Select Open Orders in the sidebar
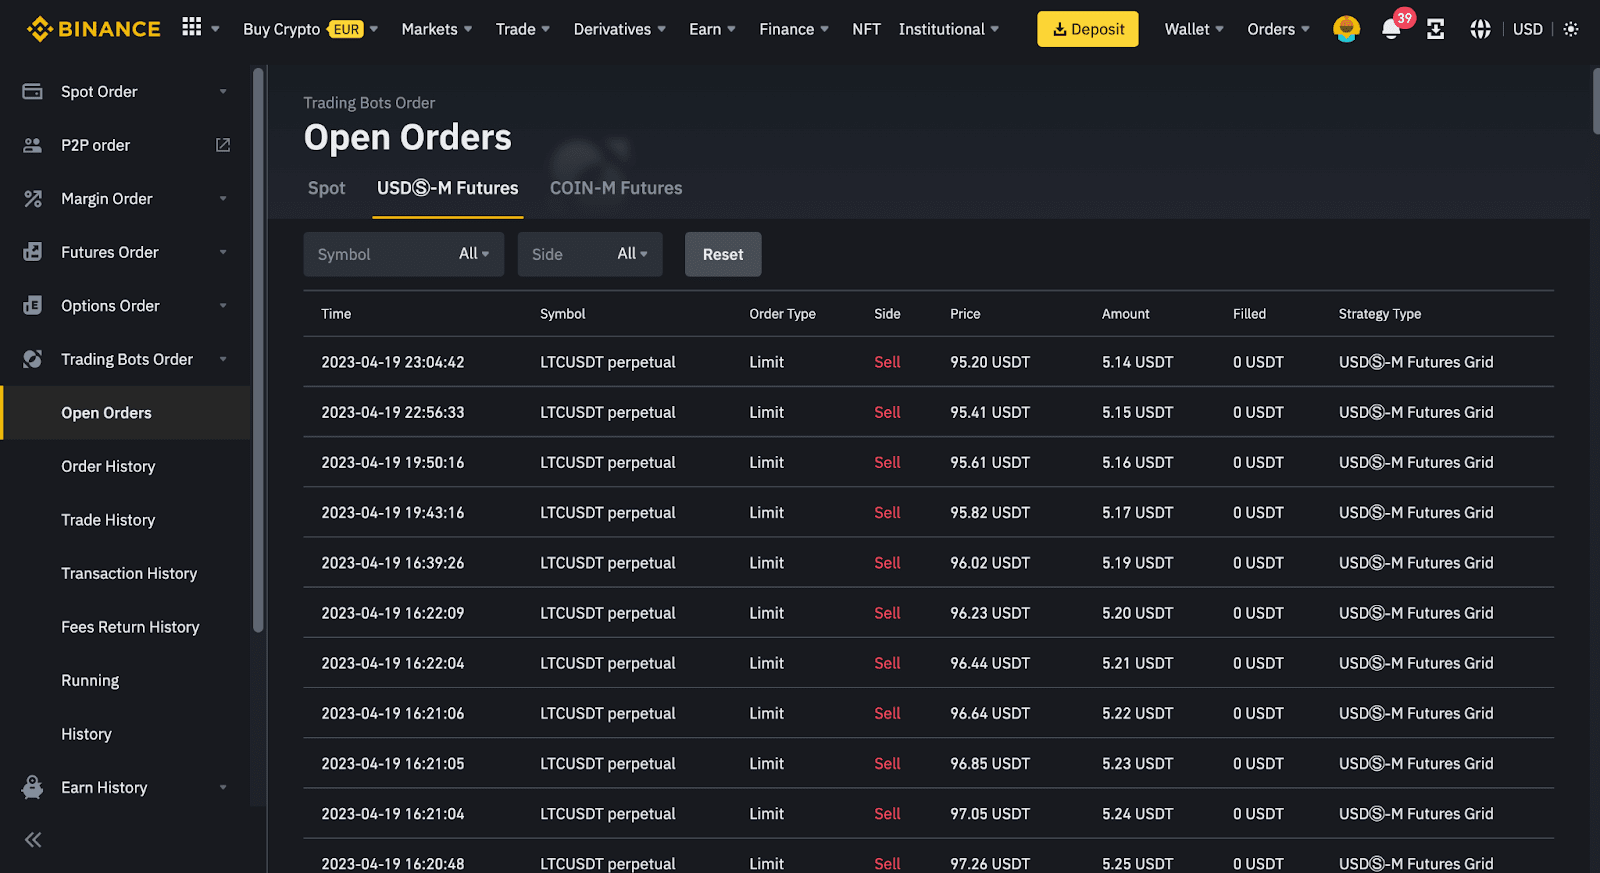Viewport: 1600px width, 873px height. (x=125, y=413)
